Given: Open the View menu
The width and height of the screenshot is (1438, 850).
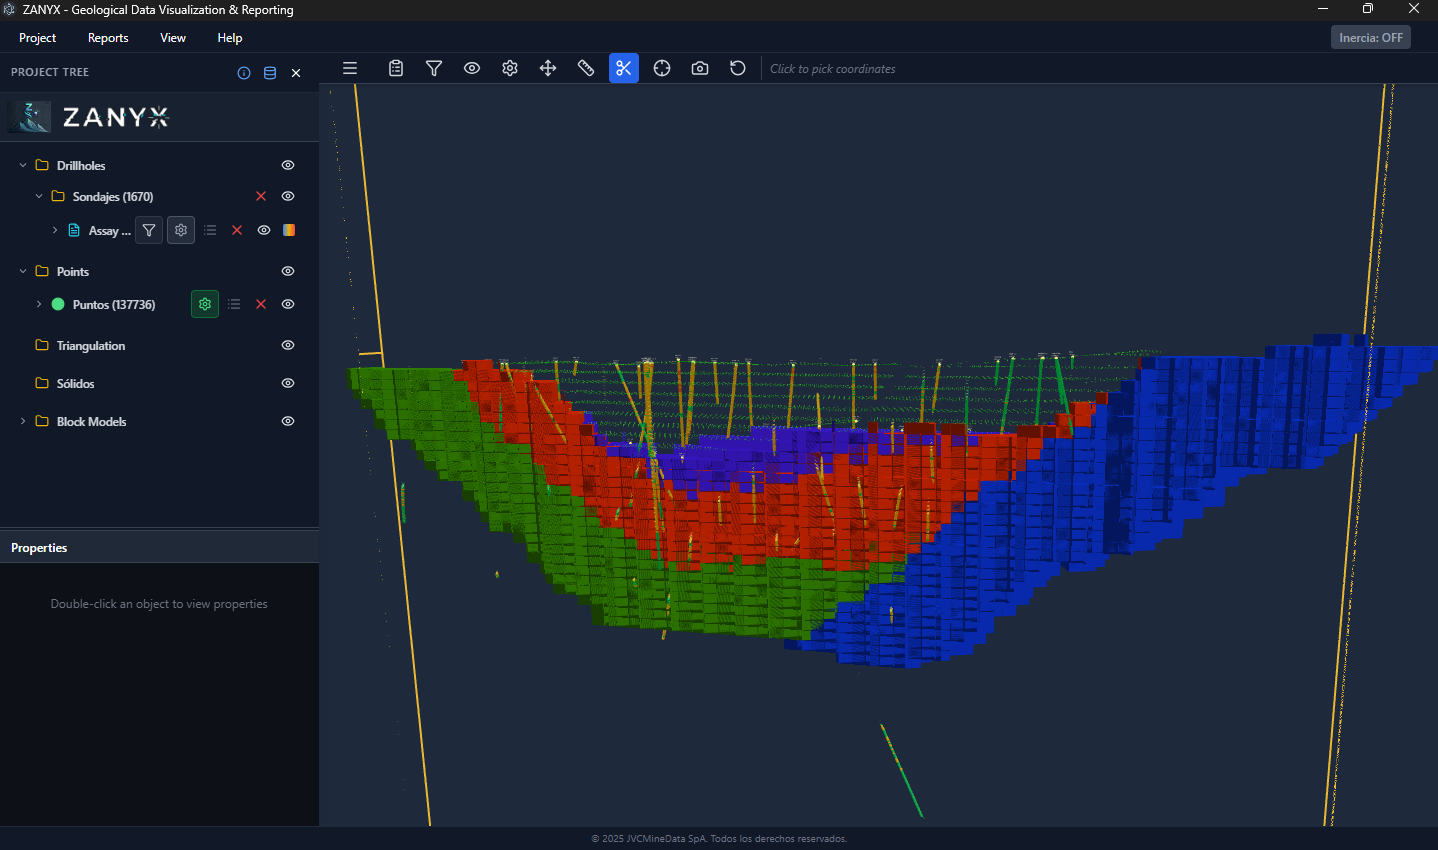Looking at the screenshot, I should tap(172, 38).
